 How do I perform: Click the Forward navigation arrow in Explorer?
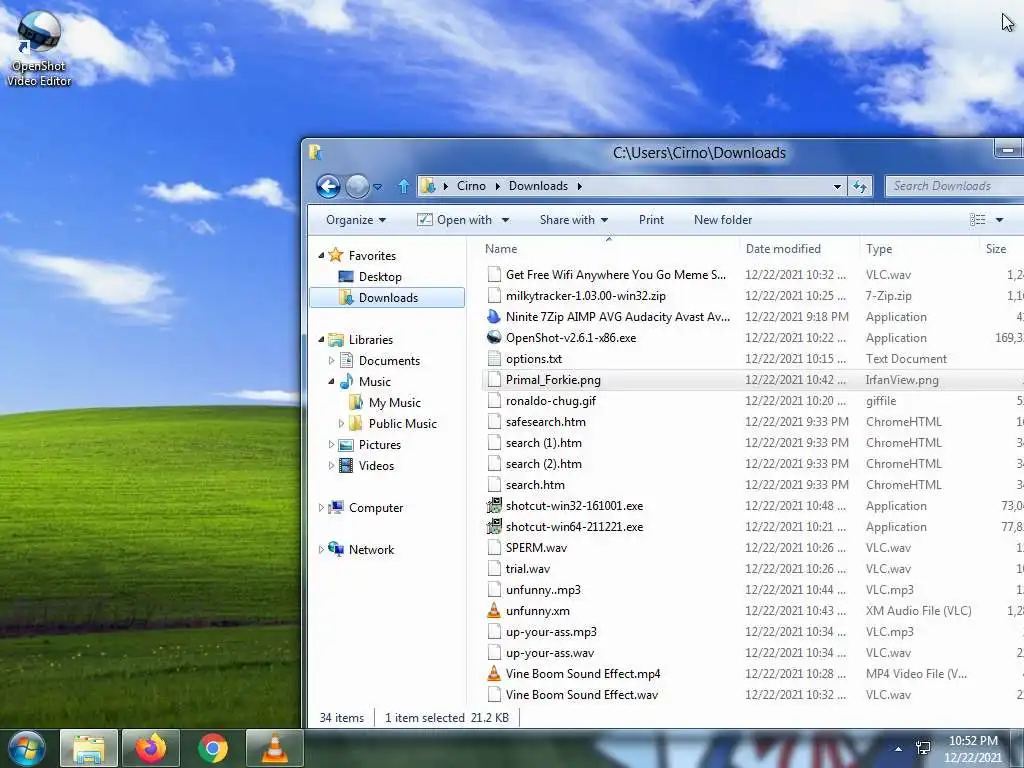(357, 187)
